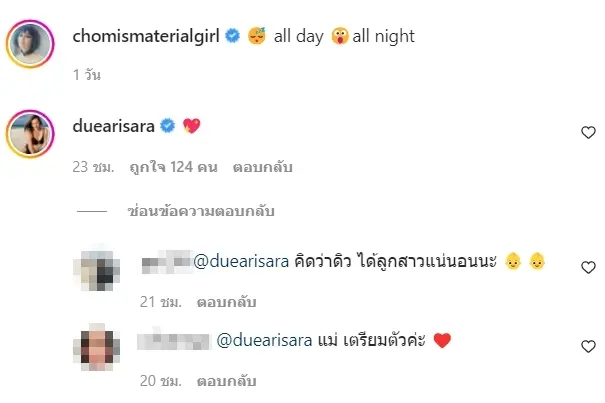Click the 1 วัน post timestamp

(87, 75)
